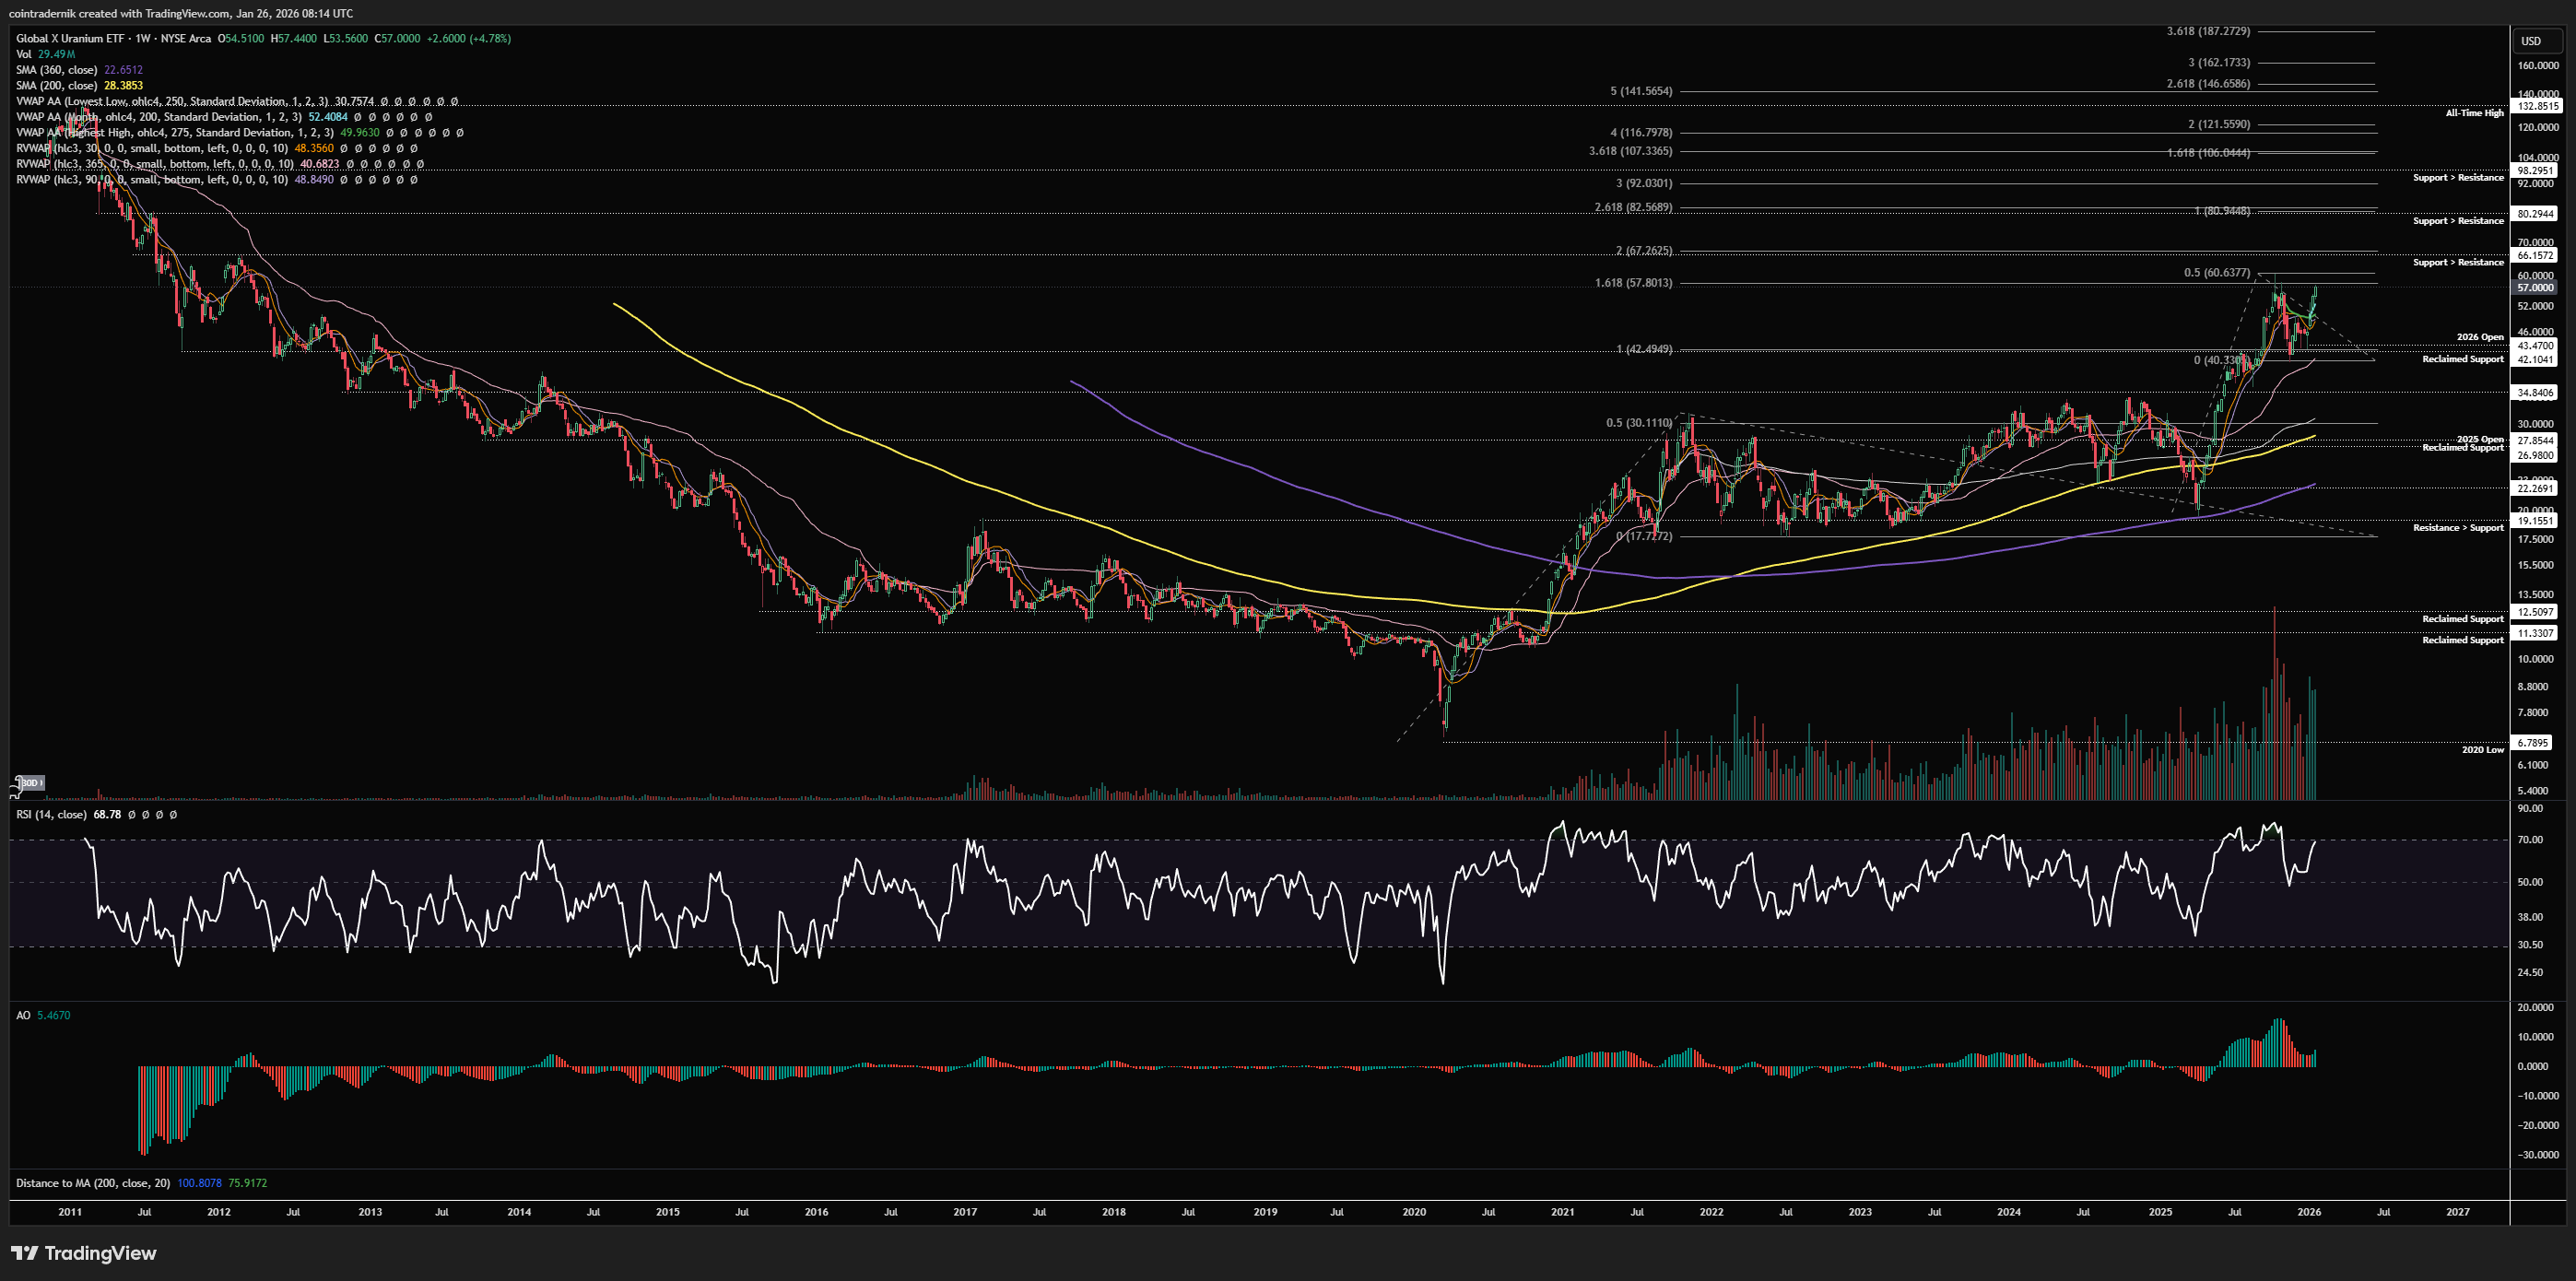Click the 30D badge beside dinosaur icon
The height and width of the screenshot is (1281, 2576).
[32, 782]
